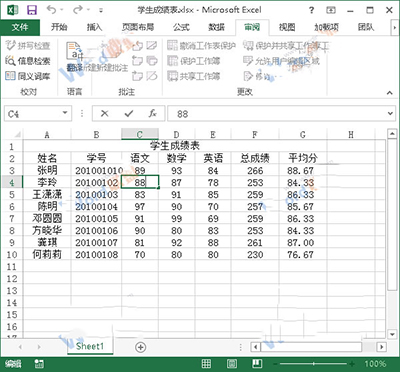Confirm the cell entry with the checkmark
Viewport: 400px width, 372px height.
(x=129, y=114)
